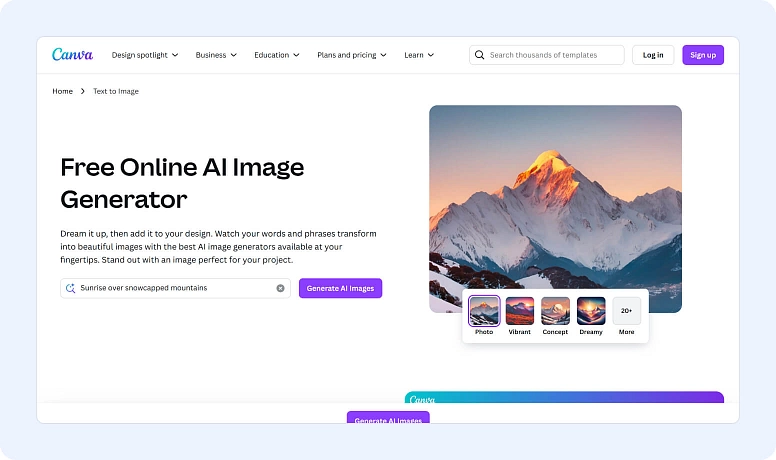Clear the prompt with the X icon
This screenshot has height=460, width=776.
pos(280,288)
